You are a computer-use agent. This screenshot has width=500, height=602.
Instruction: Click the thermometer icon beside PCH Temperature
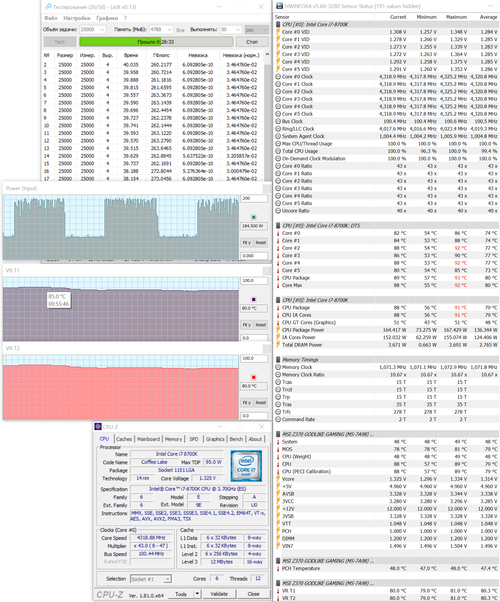(x=278, y=568)
